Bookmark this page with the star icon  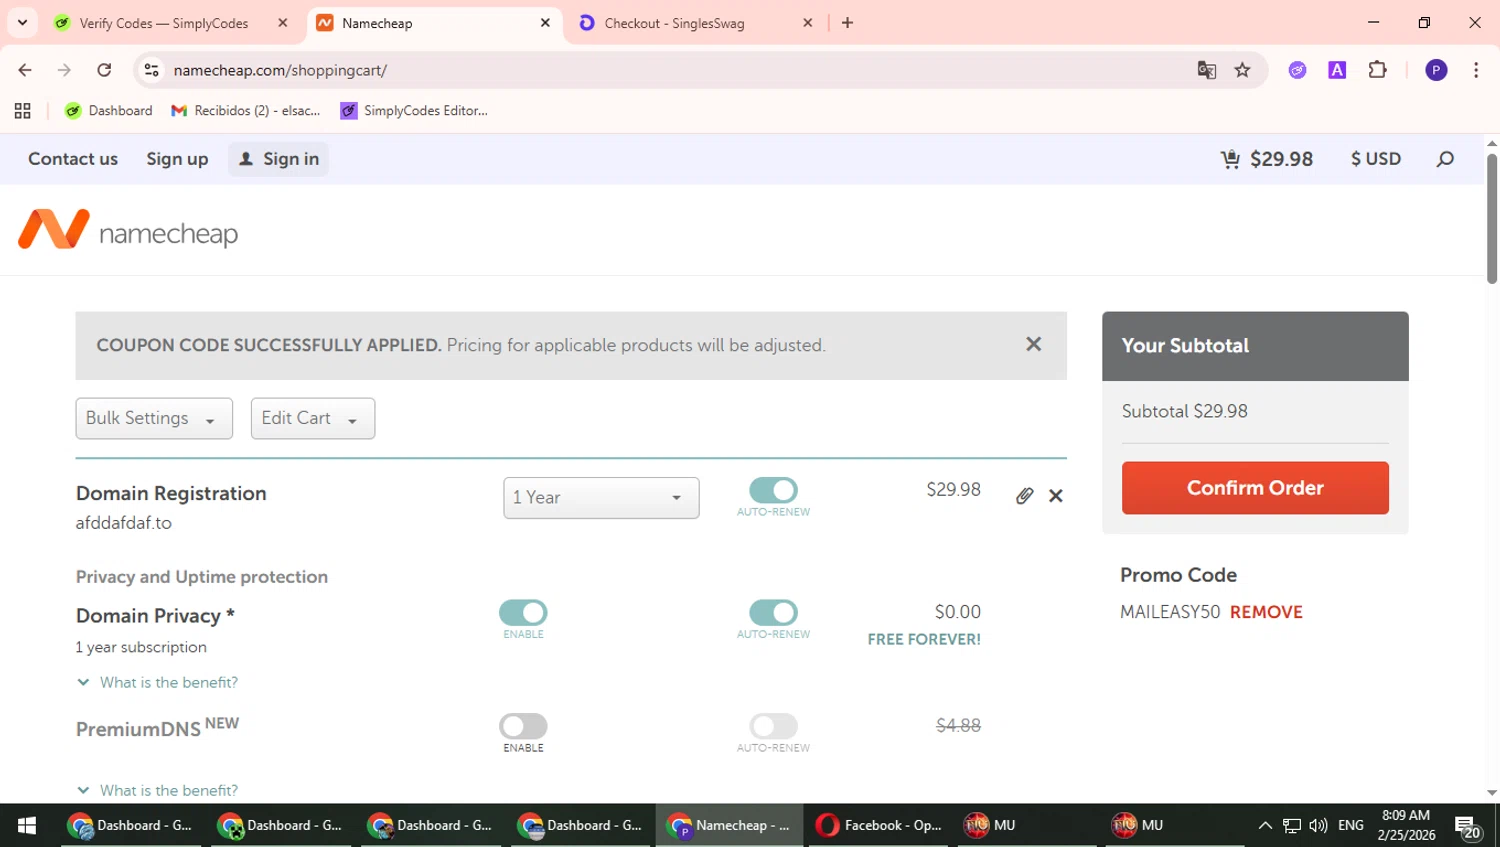(1243, 70)
